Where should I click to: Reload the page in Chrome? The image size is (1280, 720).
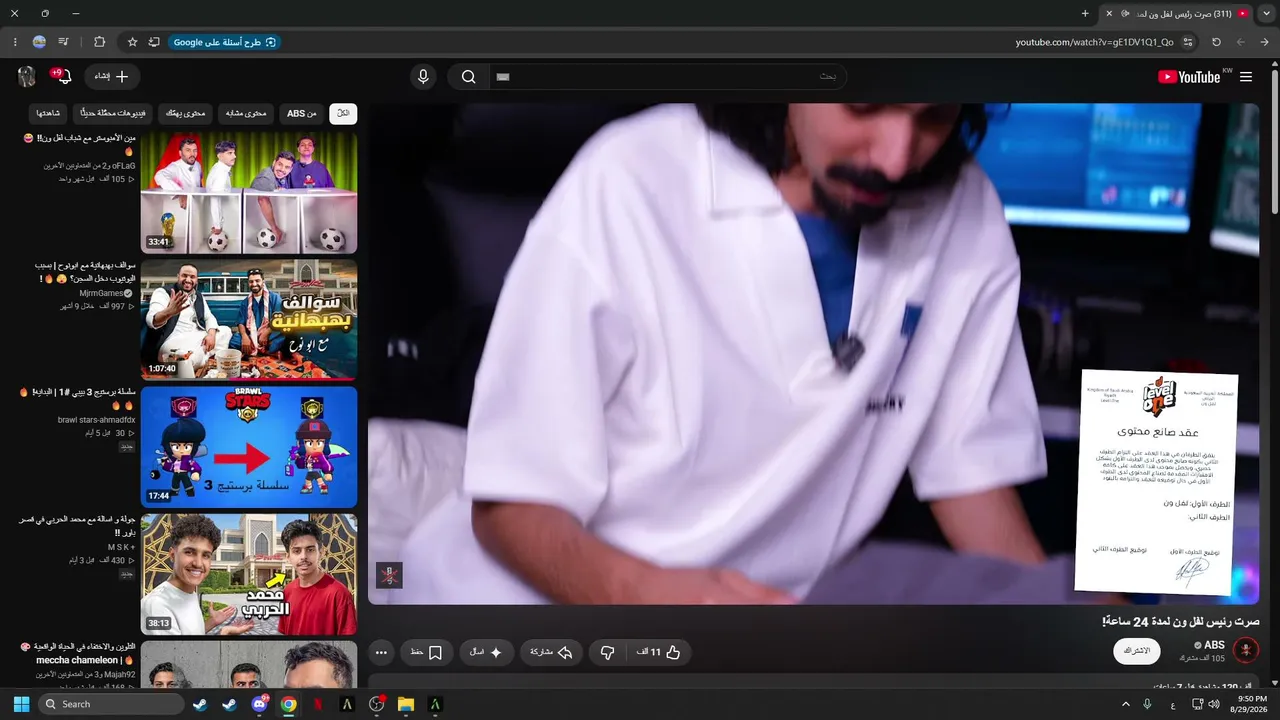[x=1216, y=42]
